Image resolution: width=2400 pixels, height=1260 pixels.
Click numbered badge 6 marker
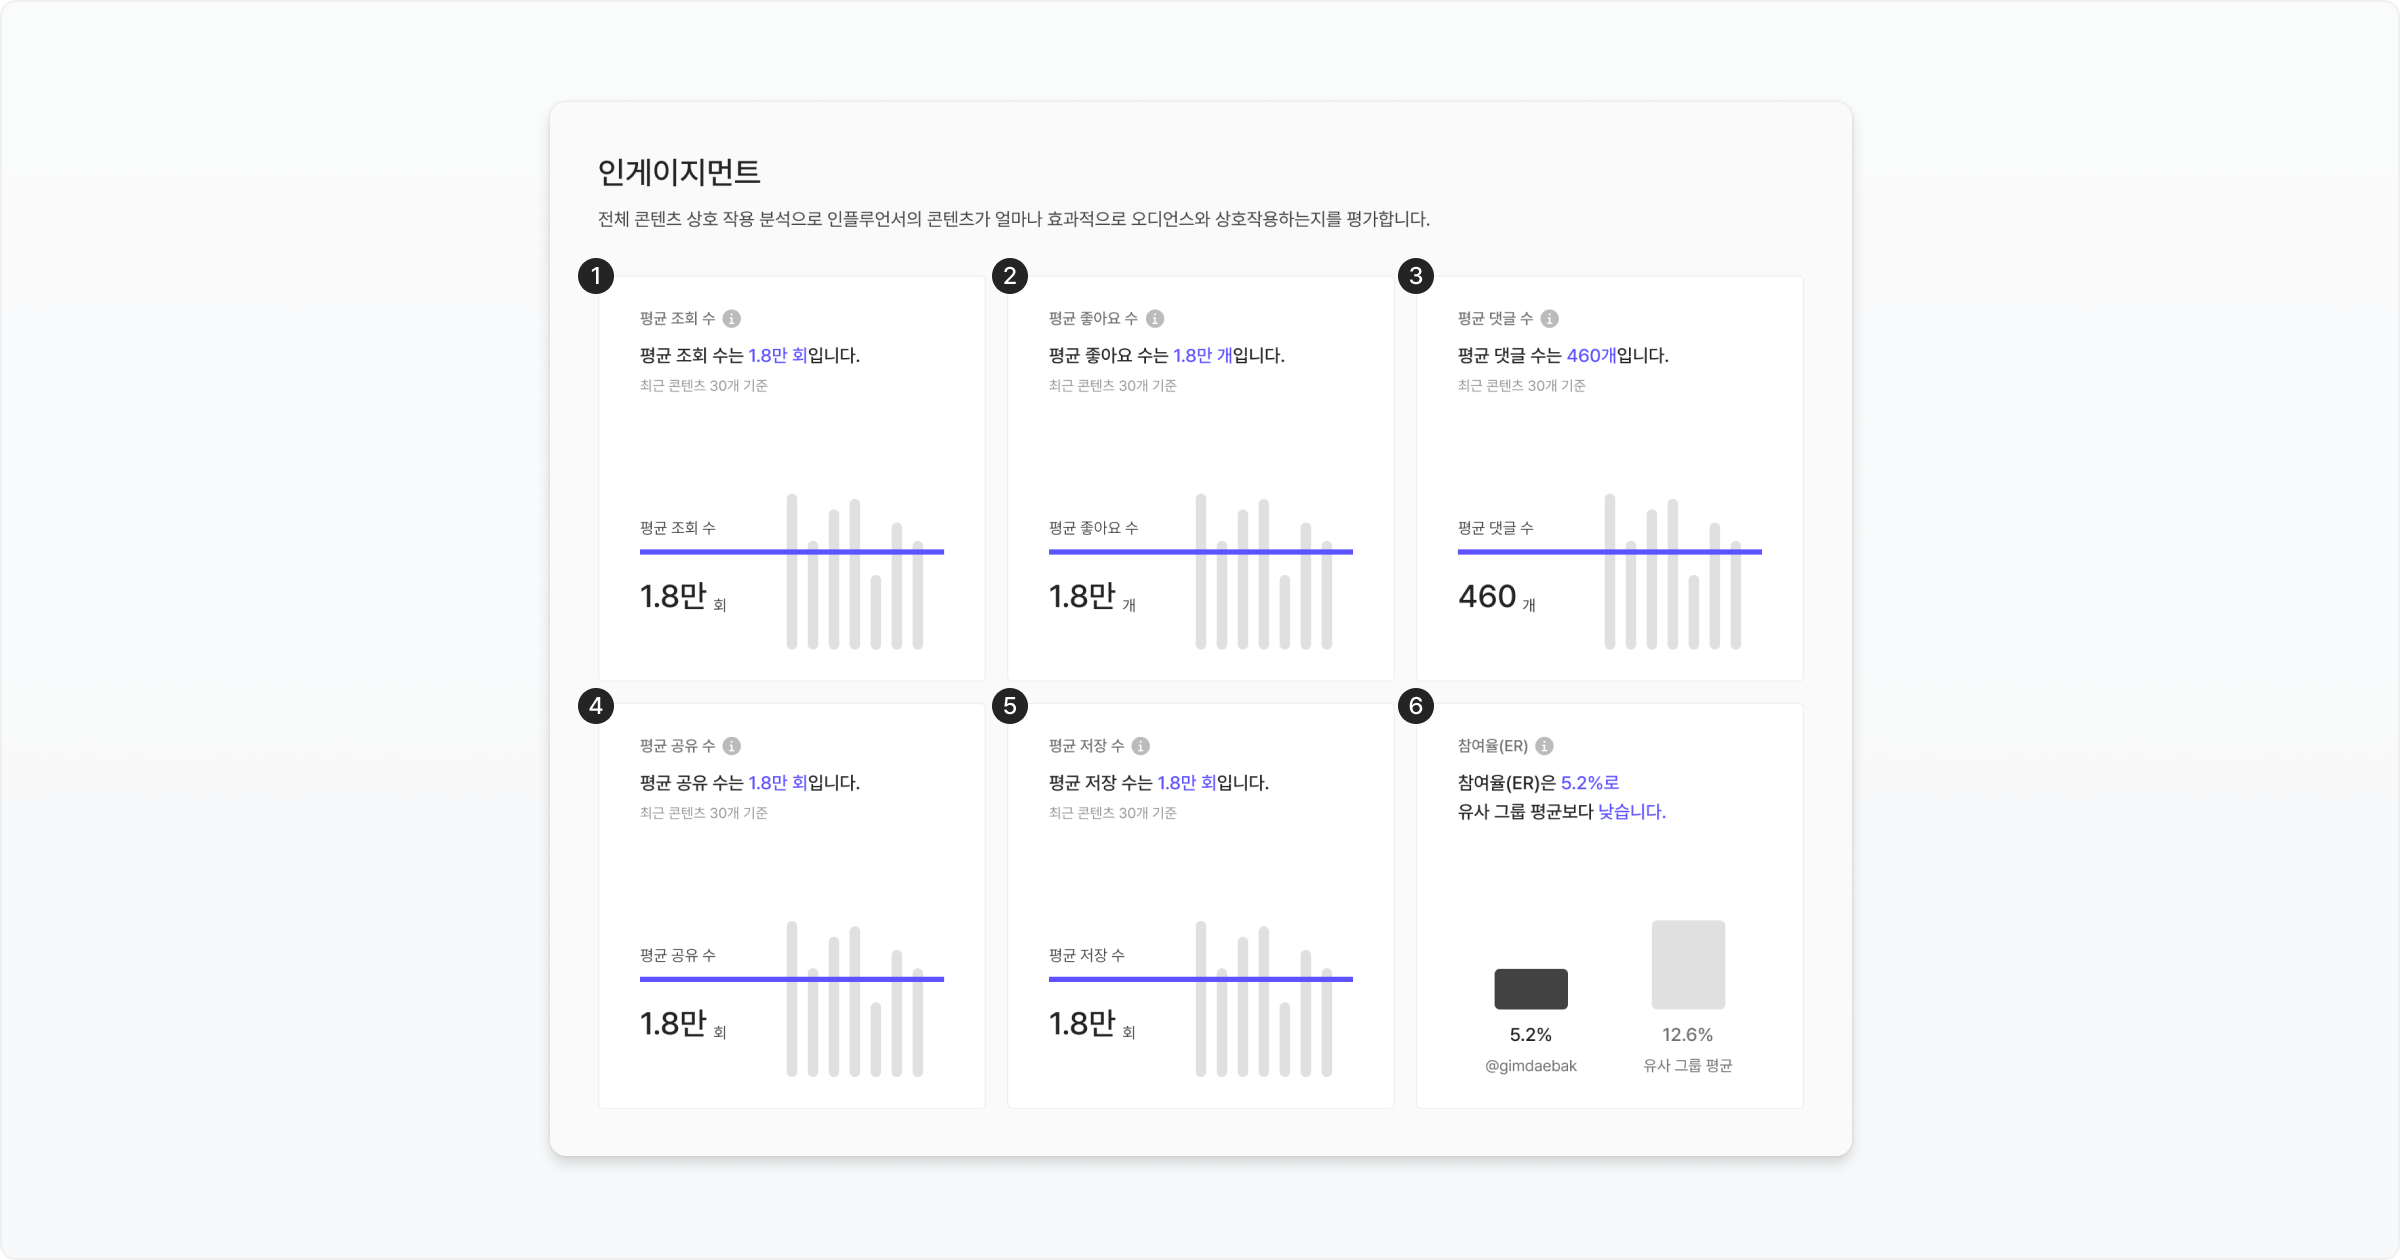point(1416,706)
